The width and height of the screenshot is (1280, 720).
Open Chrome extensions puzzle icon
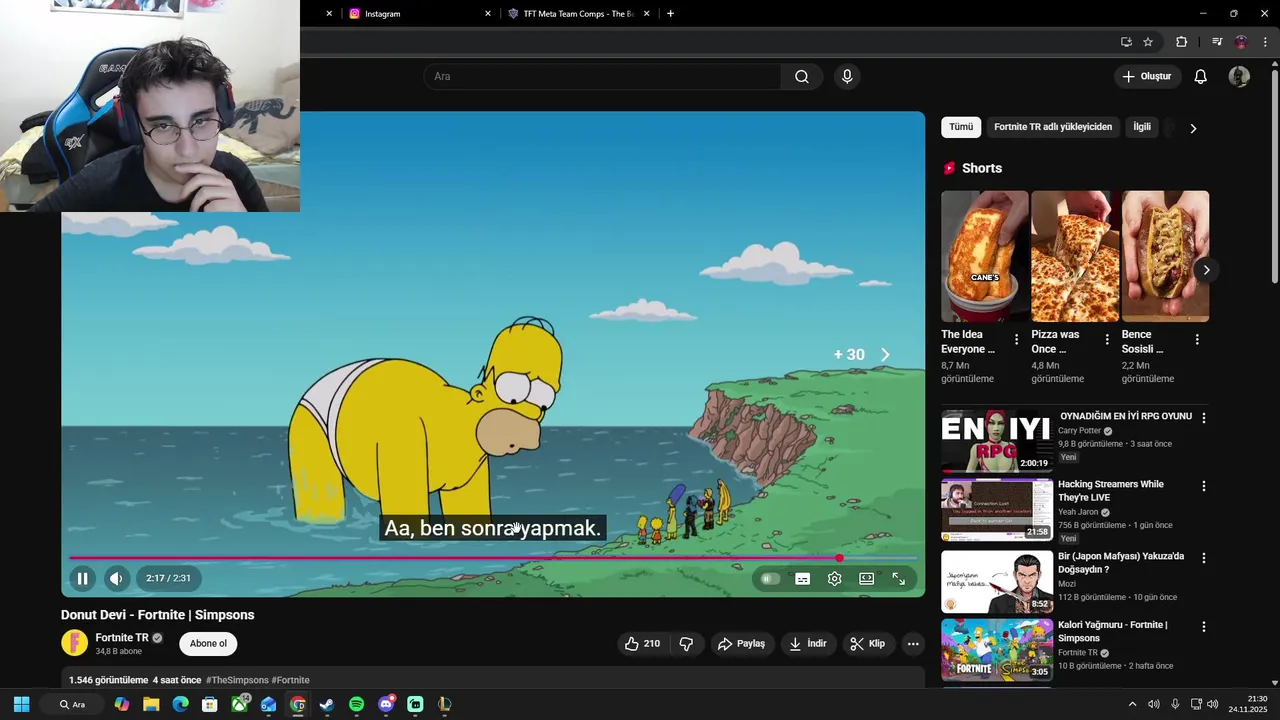pos(1182,42)
